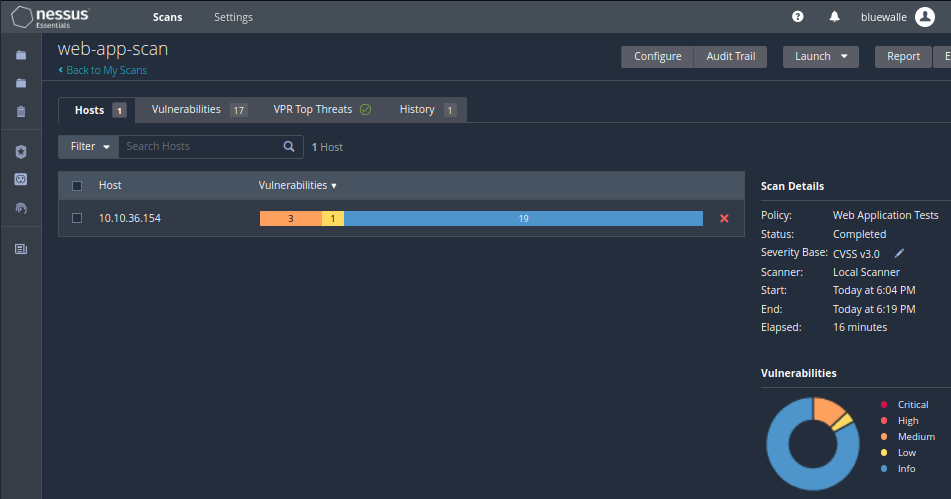Click the 1 Host count label

tap(327, 147)
